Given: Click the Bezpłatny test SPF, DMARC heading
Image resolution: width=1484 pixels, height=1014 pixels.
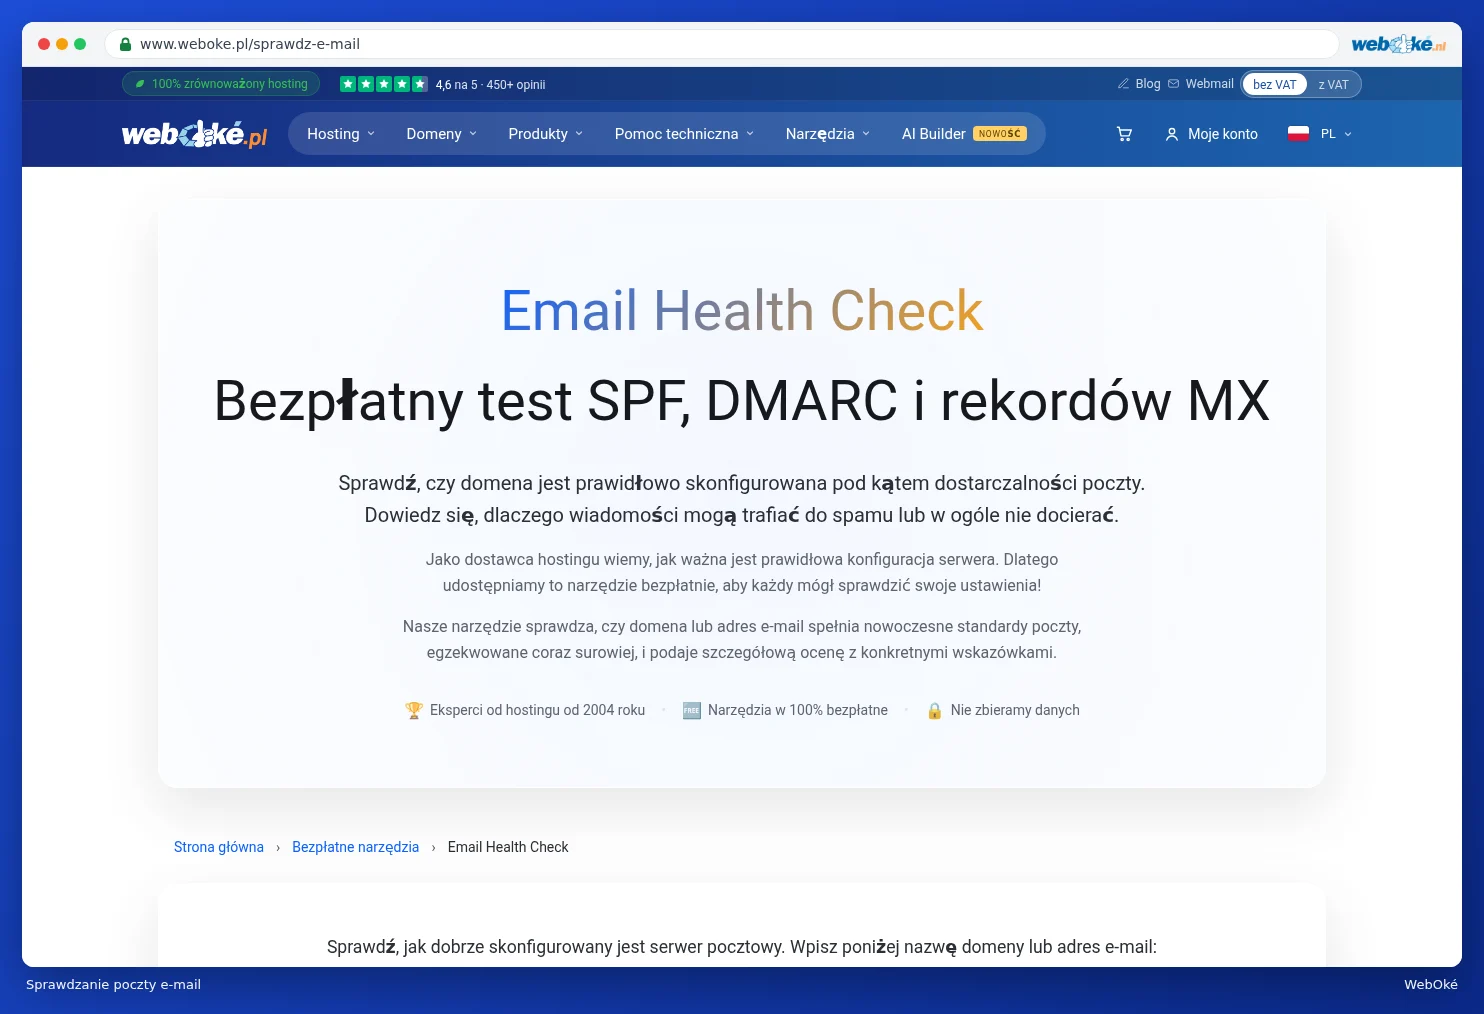Looking at the screenshot, I should point(742,401).
